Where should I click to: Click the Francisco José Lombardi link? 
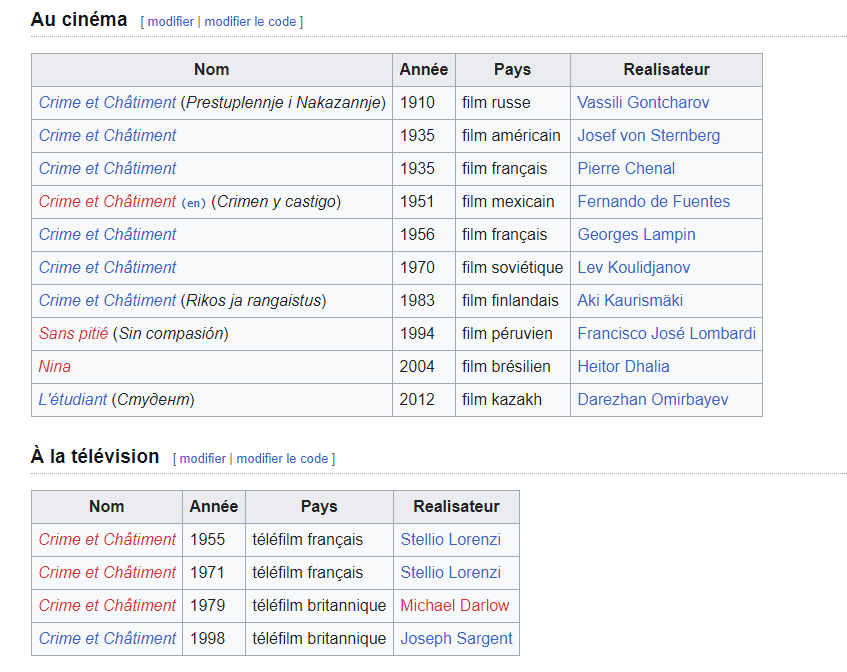[x=667, y=333]
